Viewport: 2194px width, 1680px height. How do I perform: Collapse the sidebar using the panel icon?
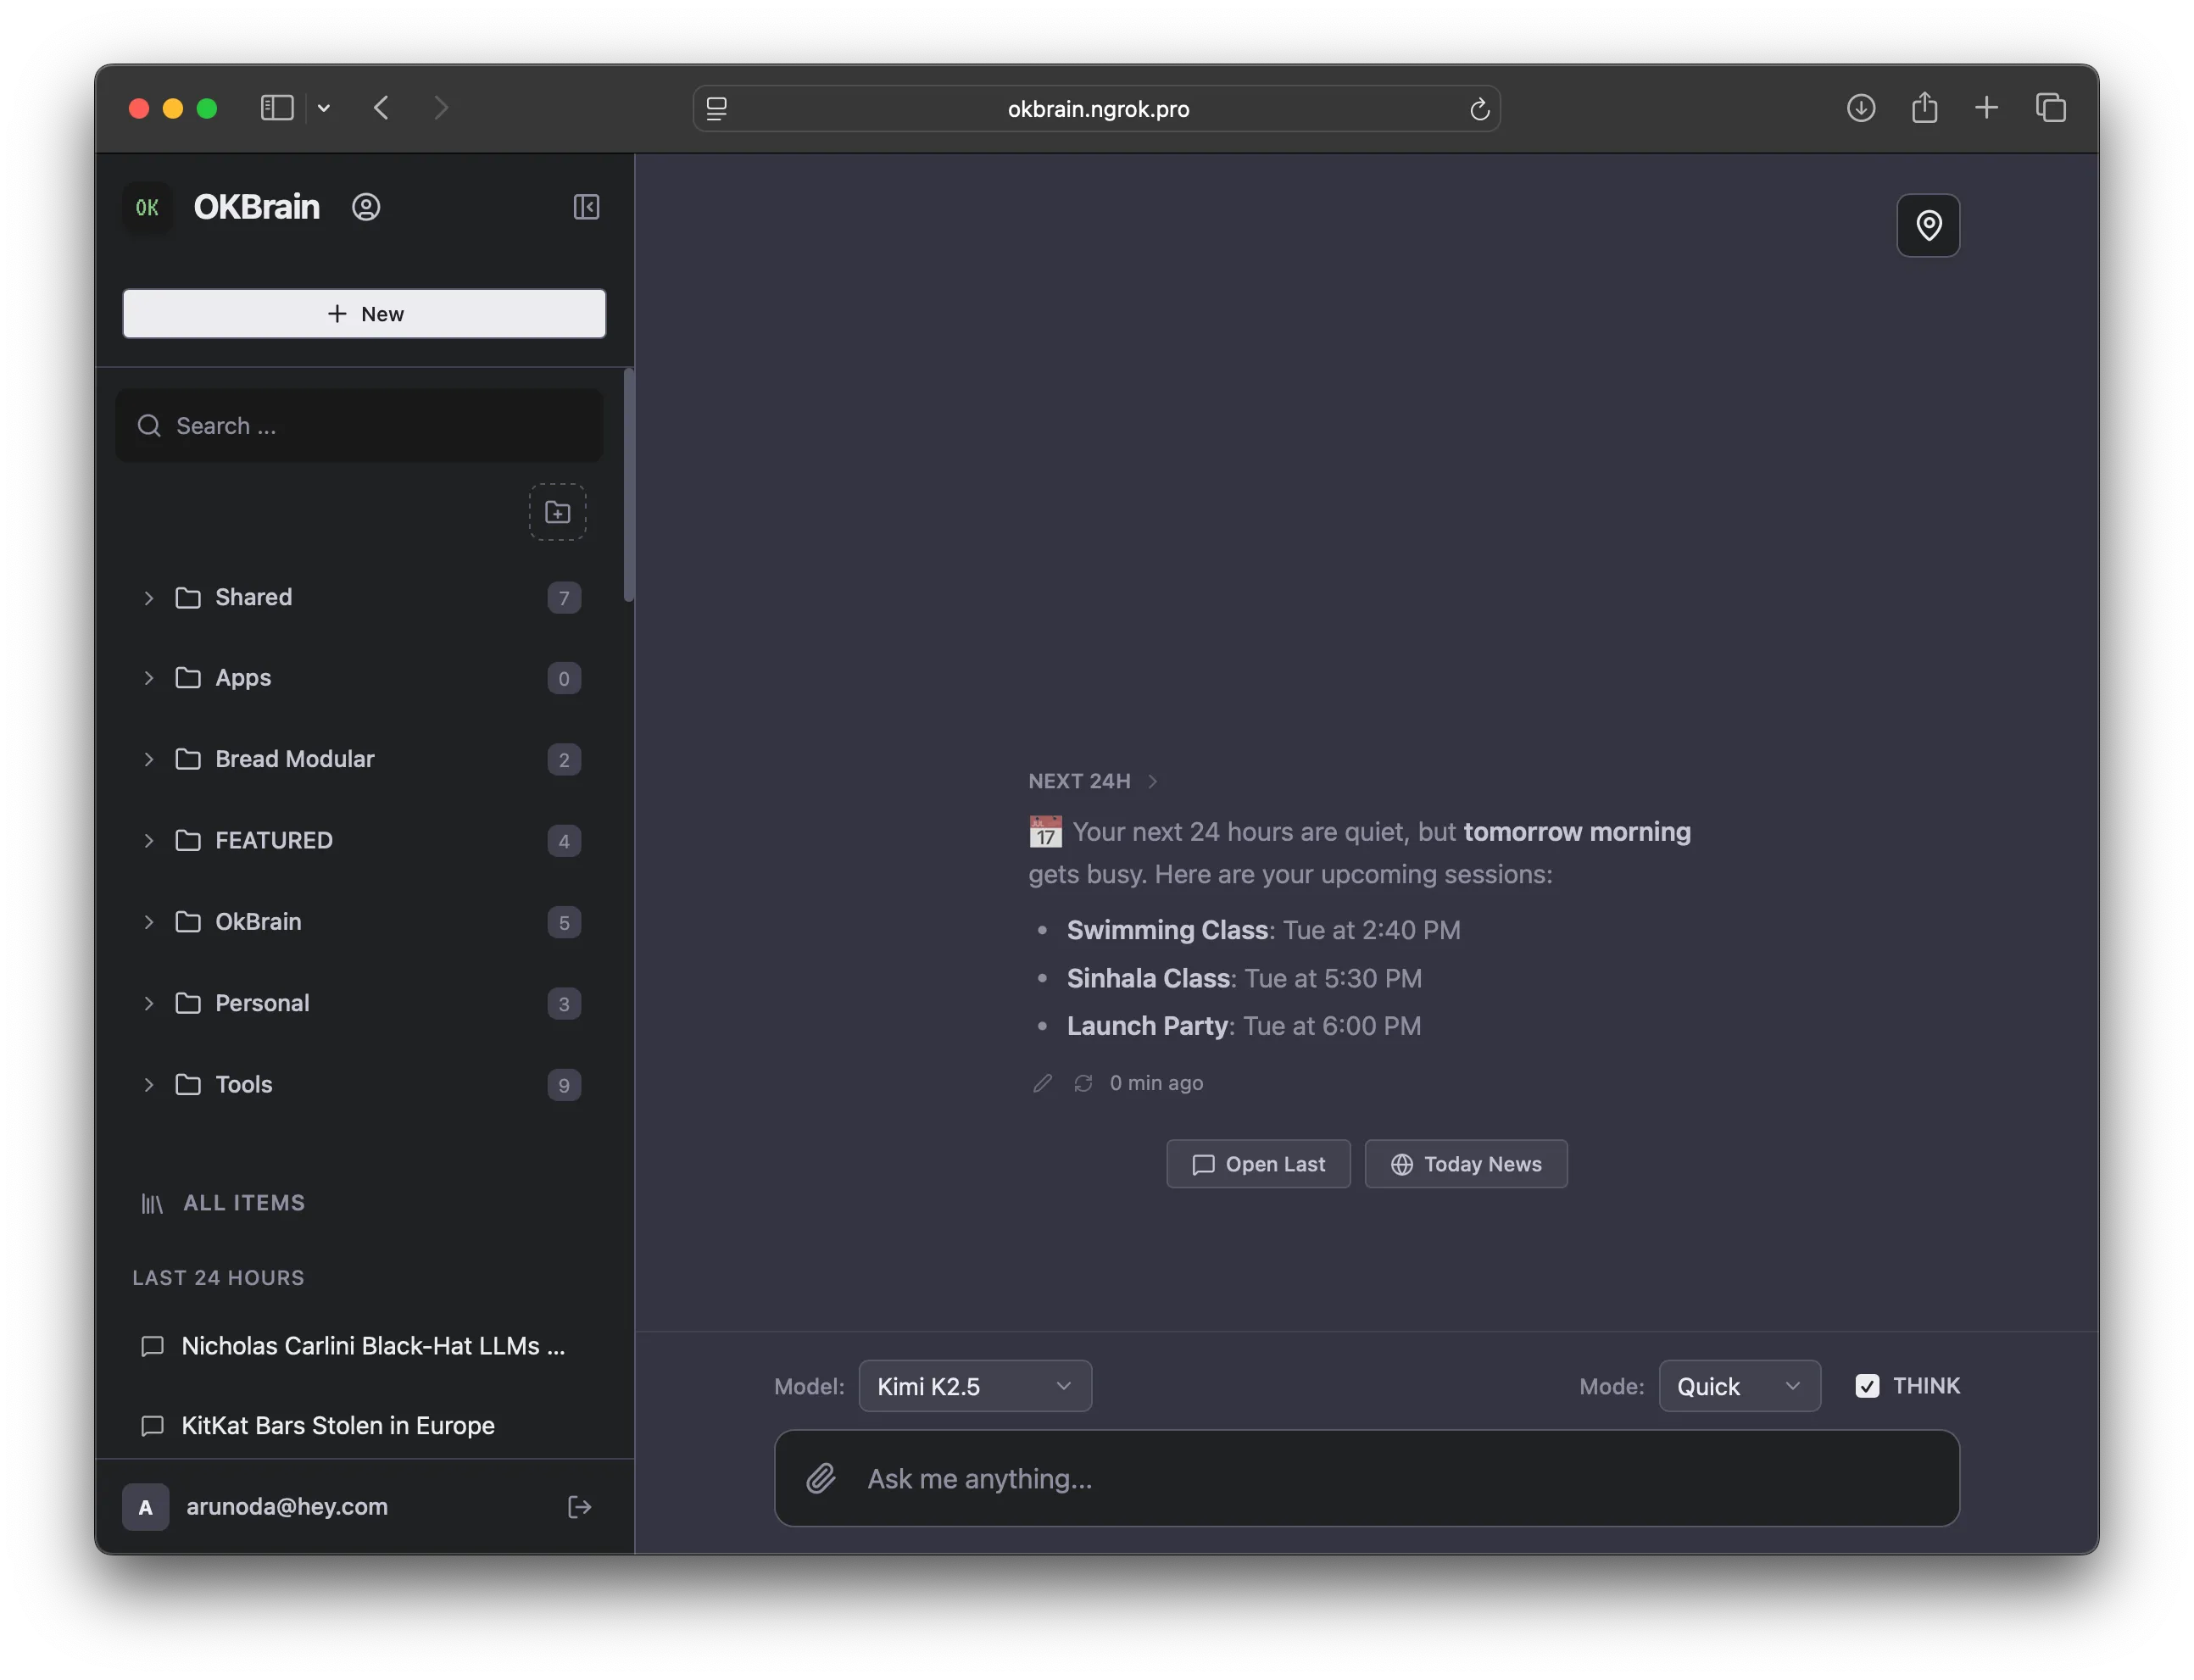point(587,207)
